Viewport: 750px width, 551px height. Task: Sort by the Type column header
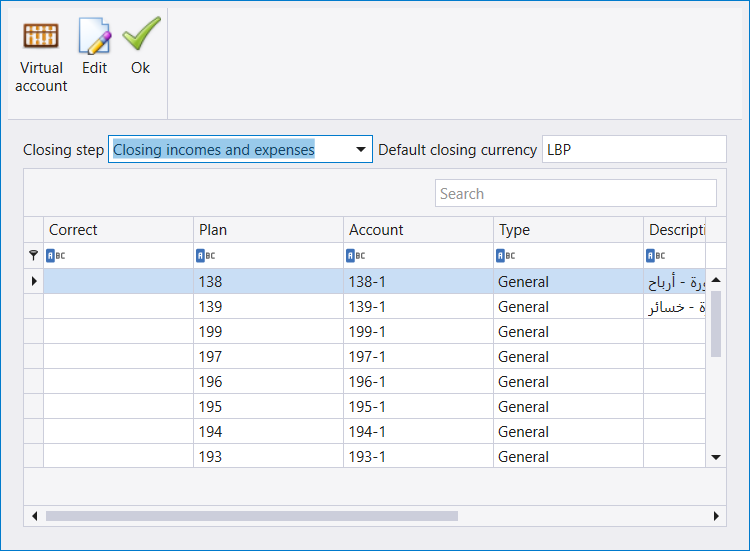568,230
